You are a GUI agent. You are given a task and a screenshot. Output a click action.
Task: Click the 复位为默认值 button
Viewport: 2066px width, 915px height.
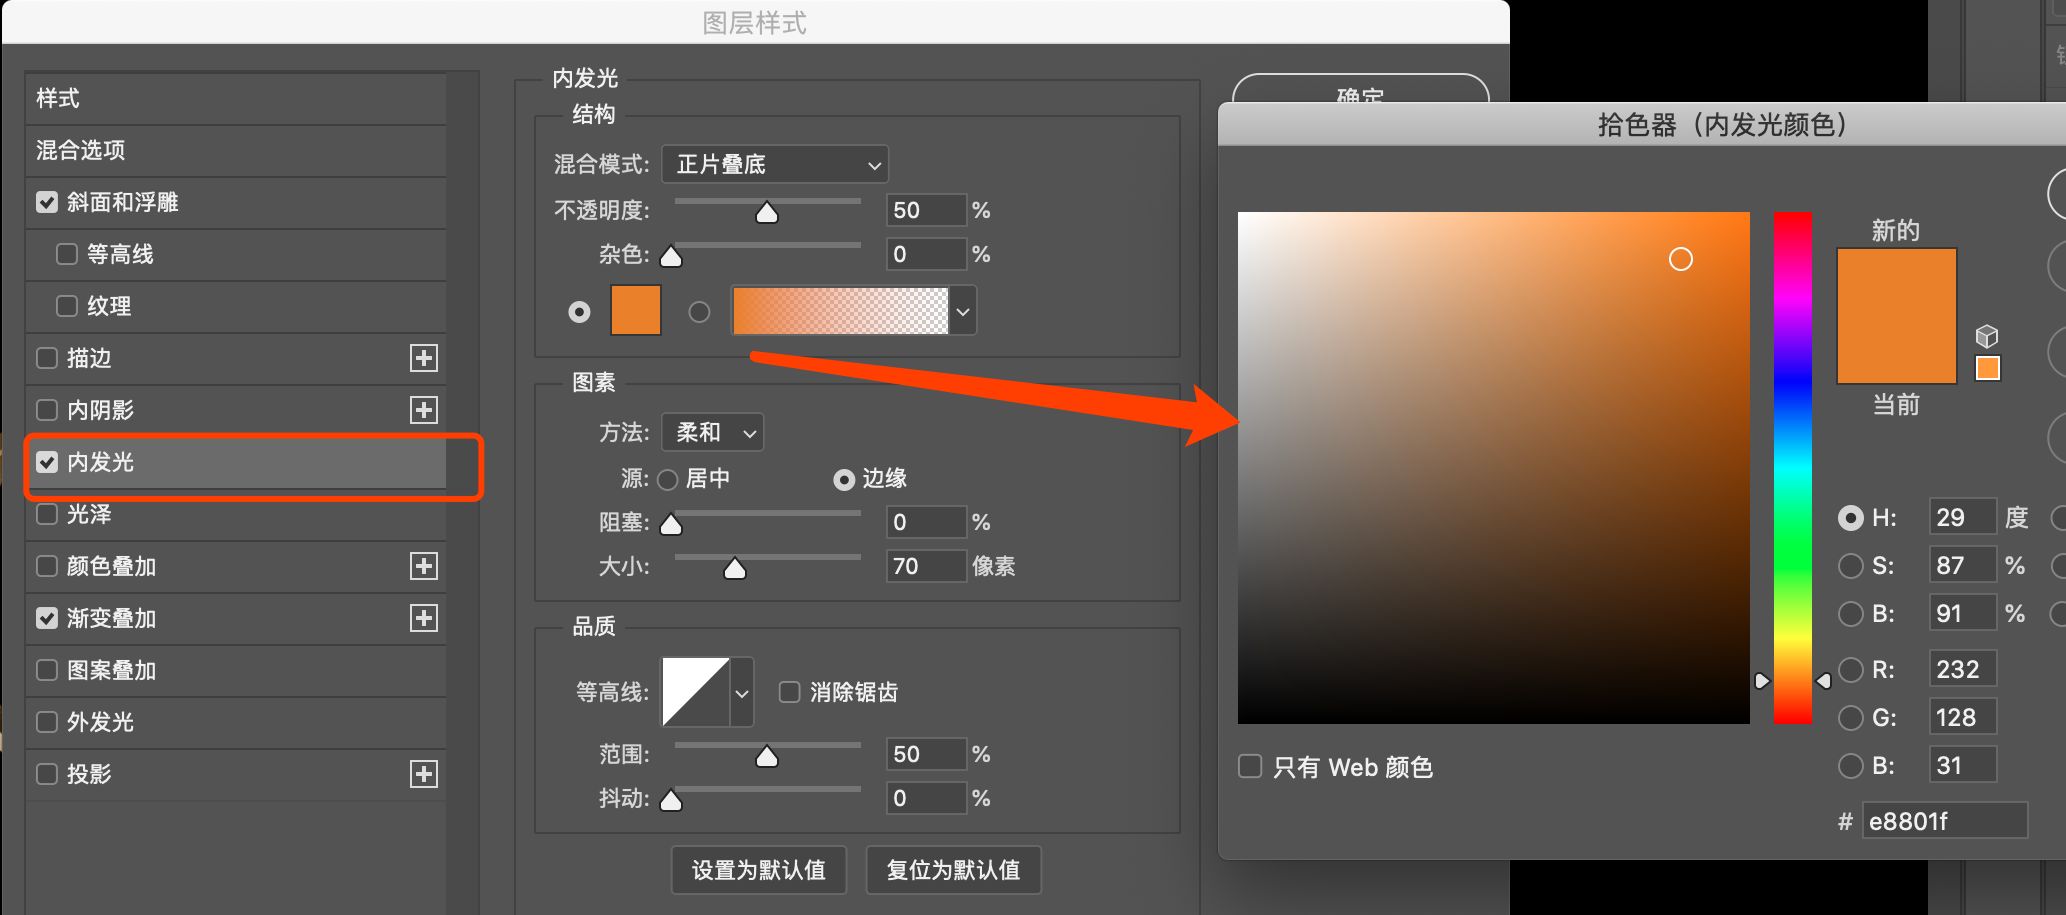(x=953, y=870)
